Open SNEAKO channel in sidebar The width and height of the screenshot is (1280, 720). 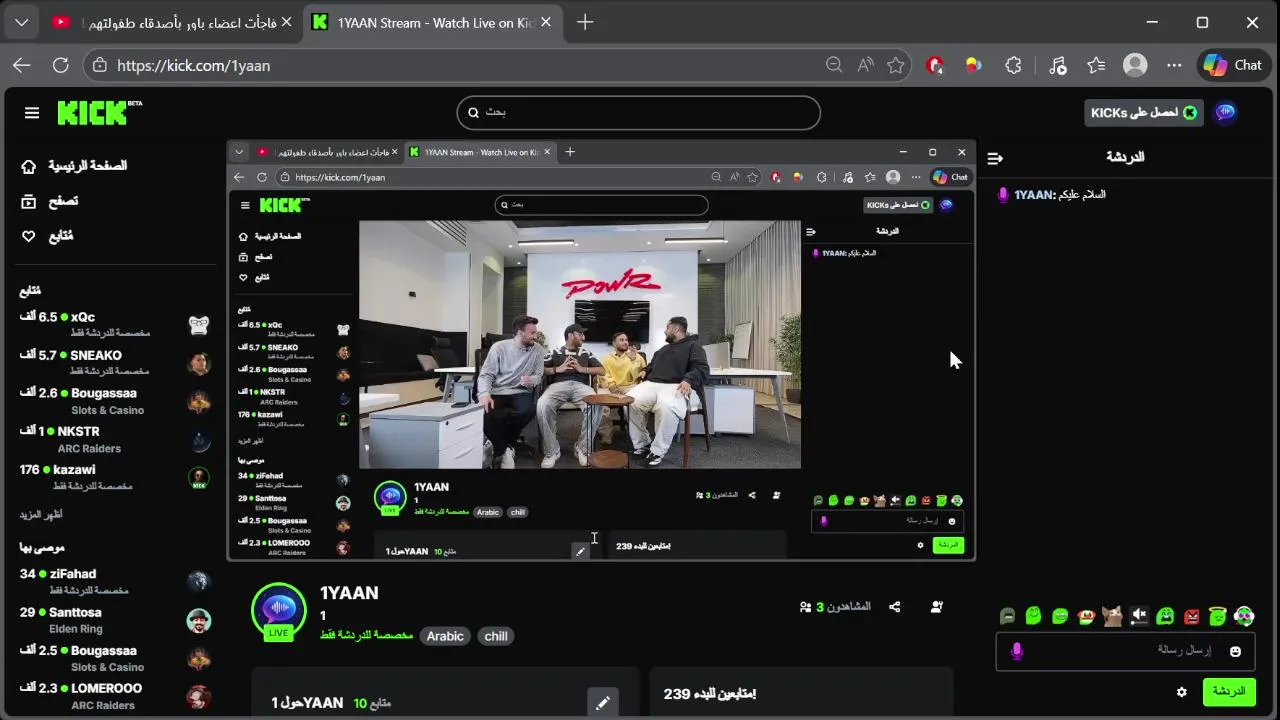(x=115, y=362)
